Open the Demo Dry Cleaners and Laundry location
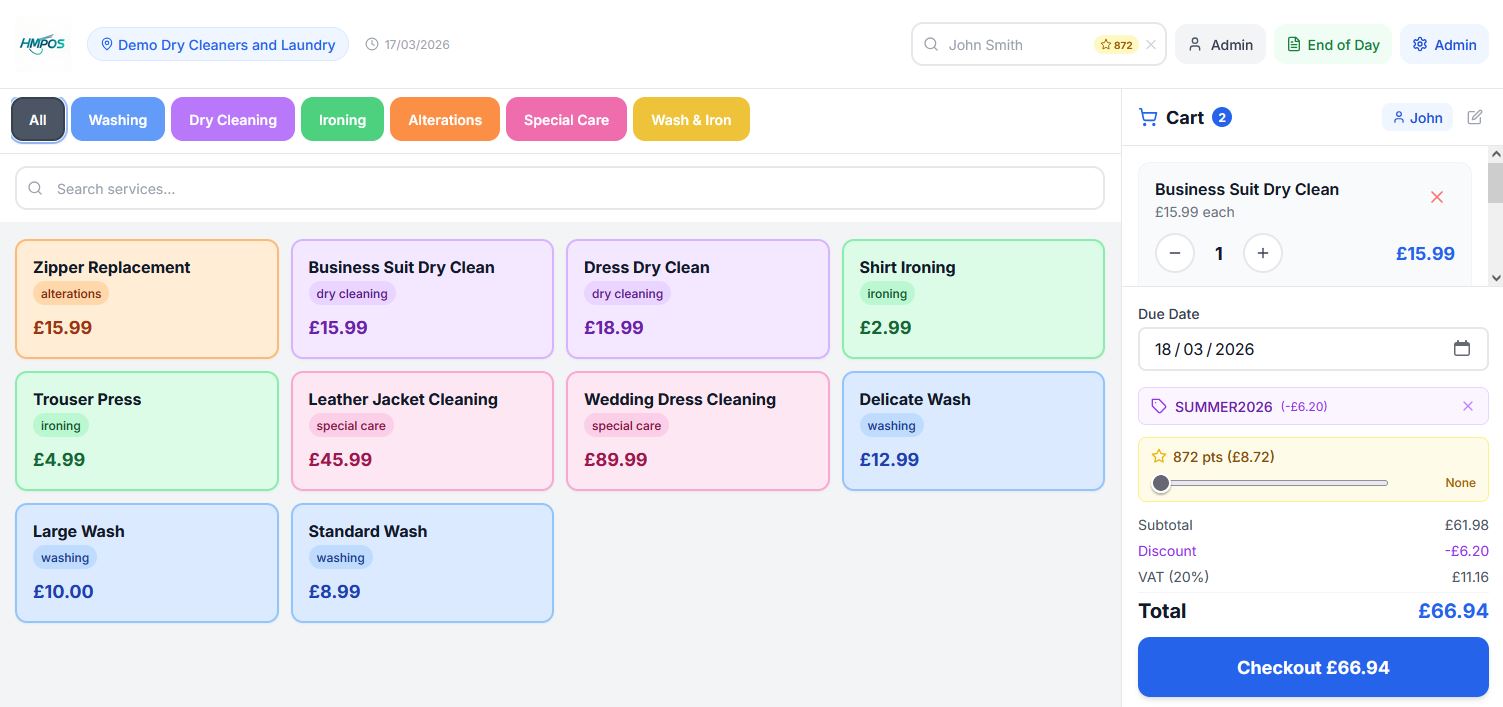The image size is (1503, 707). pyautogui.click(x=218, y=45)
